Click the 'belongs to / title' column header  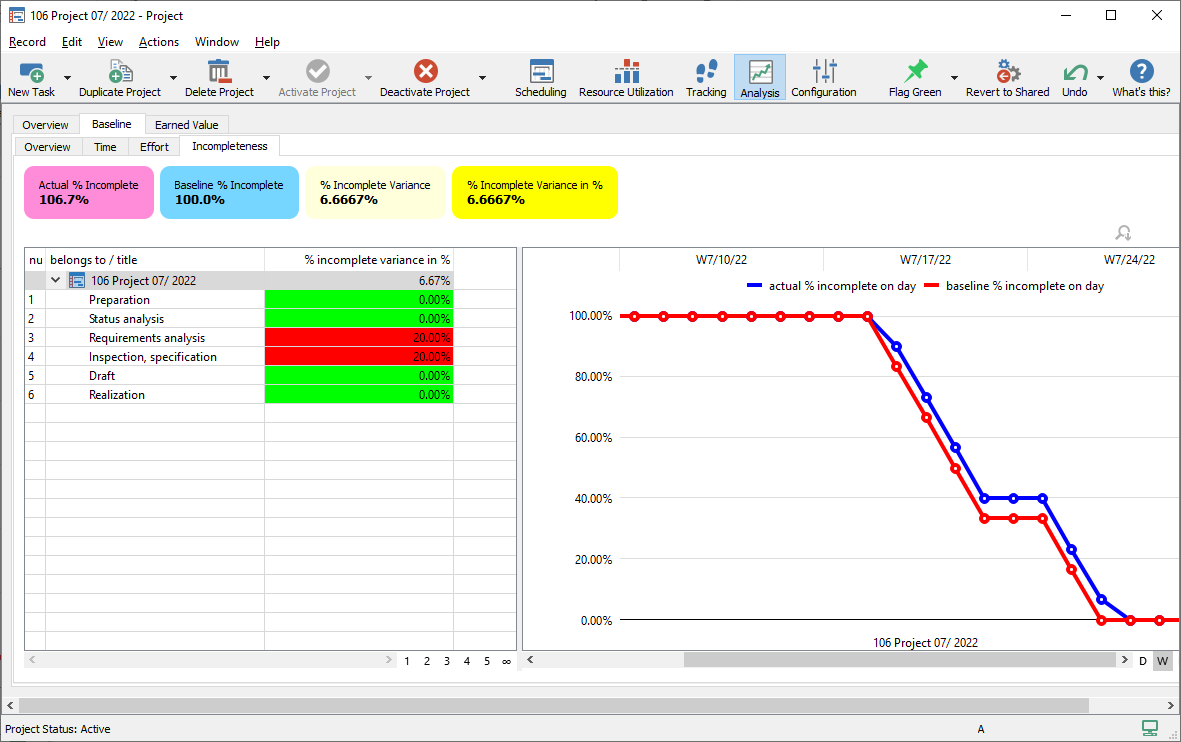tap(155, 260)
